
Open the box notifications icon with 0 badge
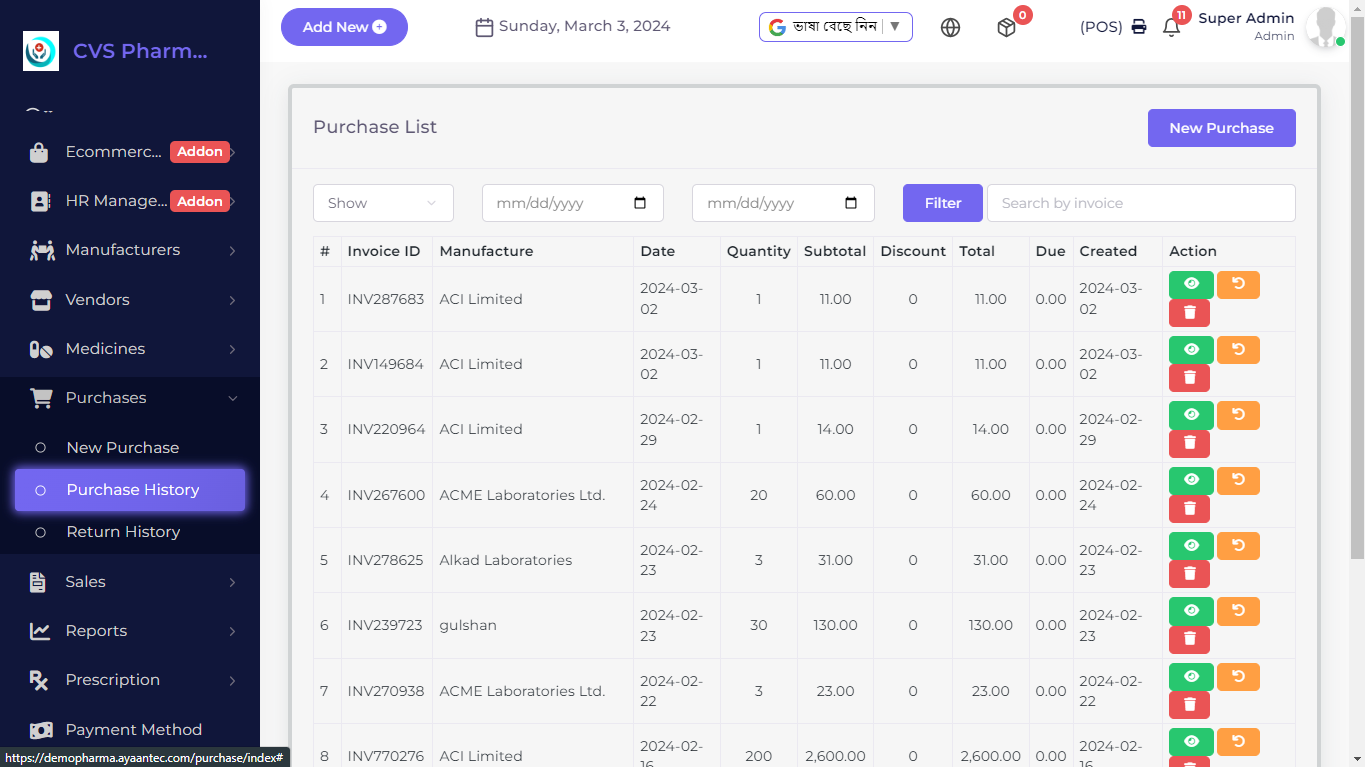pyautogui.click(x=1006, y=28)
